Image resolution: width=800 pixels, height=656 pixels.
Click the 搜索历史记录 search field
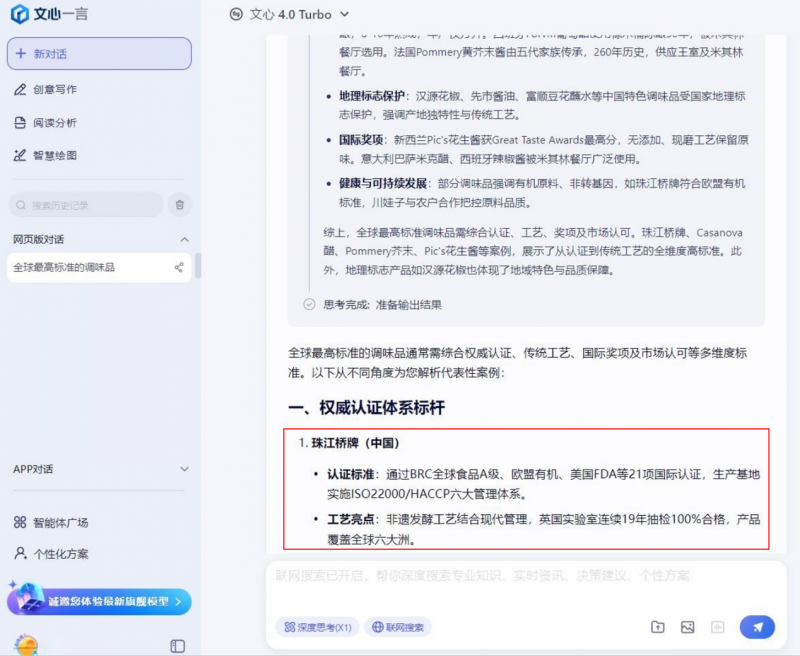coord(86,205)
